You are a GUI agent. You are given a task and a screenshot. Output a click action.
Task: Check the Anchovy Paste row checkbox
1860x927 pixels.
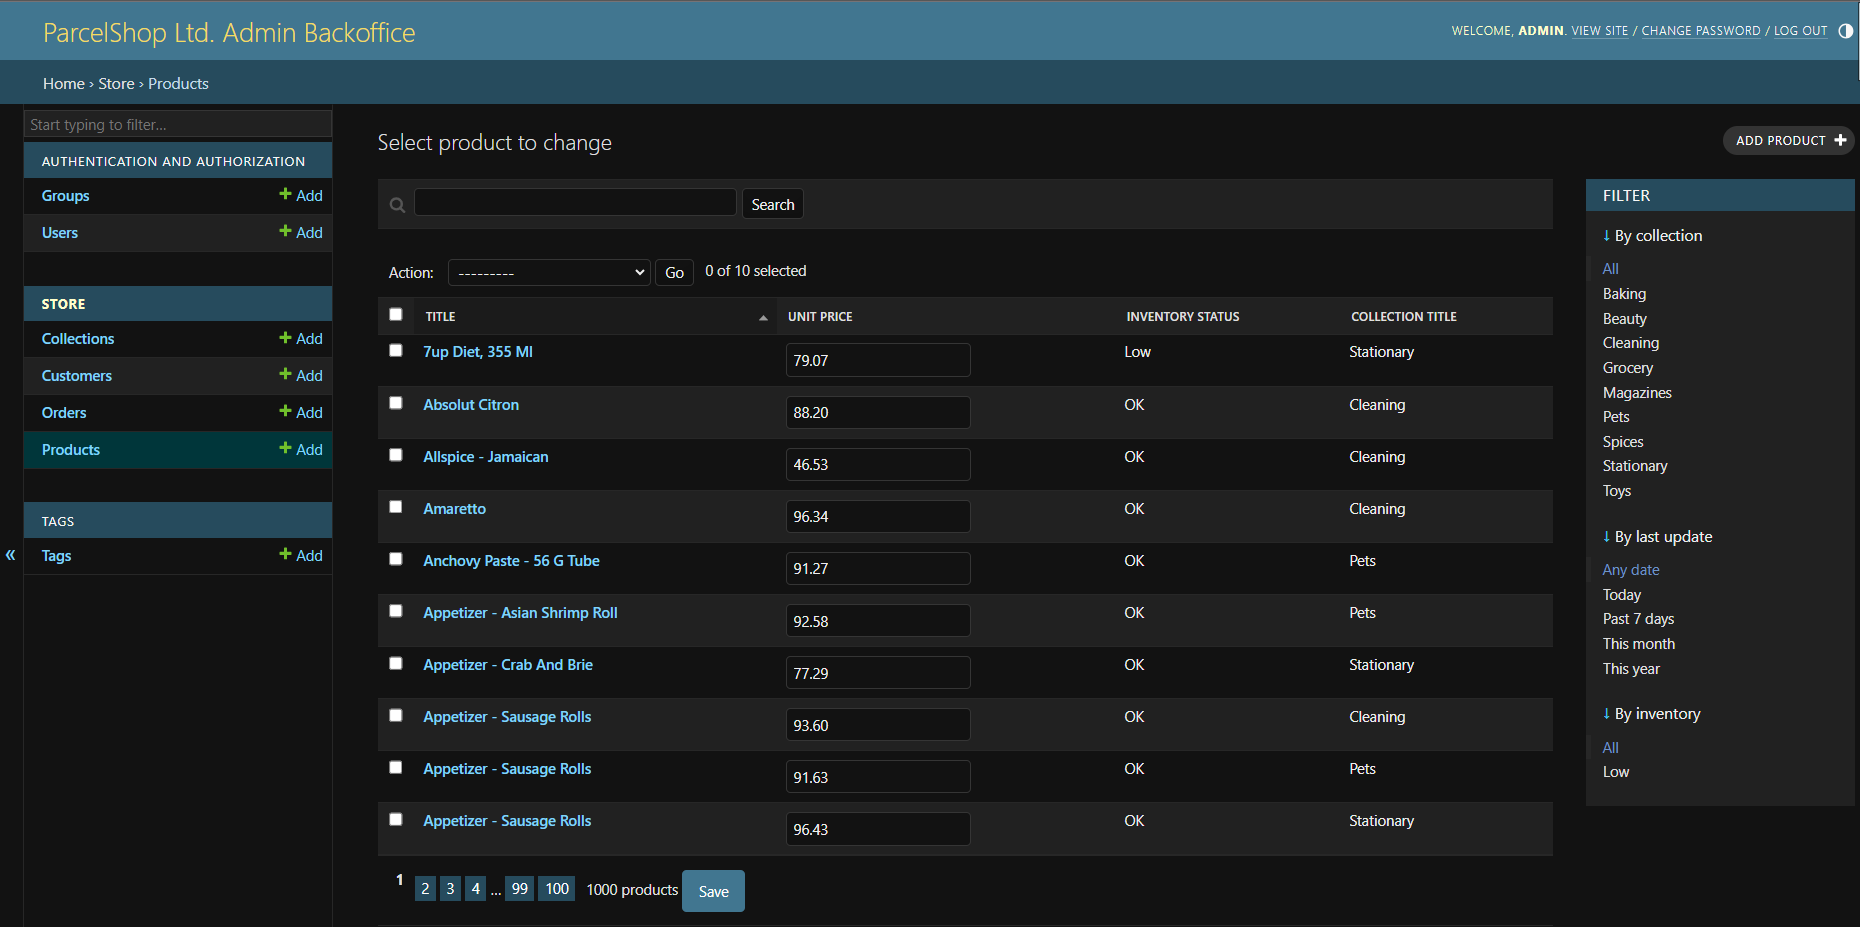(x=396, y=559)
